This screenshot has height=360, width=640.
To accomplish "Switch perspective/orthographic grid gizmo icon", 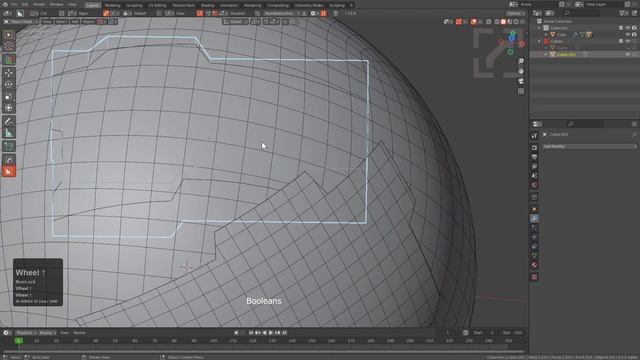I will (521, 91).
